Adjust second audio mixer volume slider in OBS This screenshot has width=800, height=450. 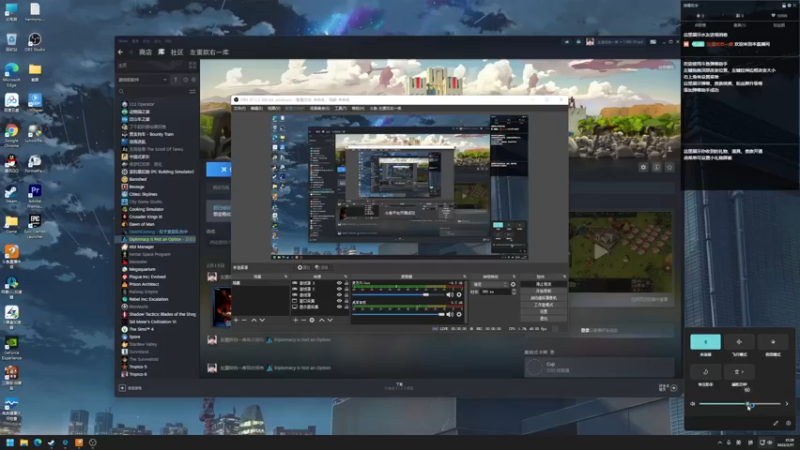pos(398,315)
